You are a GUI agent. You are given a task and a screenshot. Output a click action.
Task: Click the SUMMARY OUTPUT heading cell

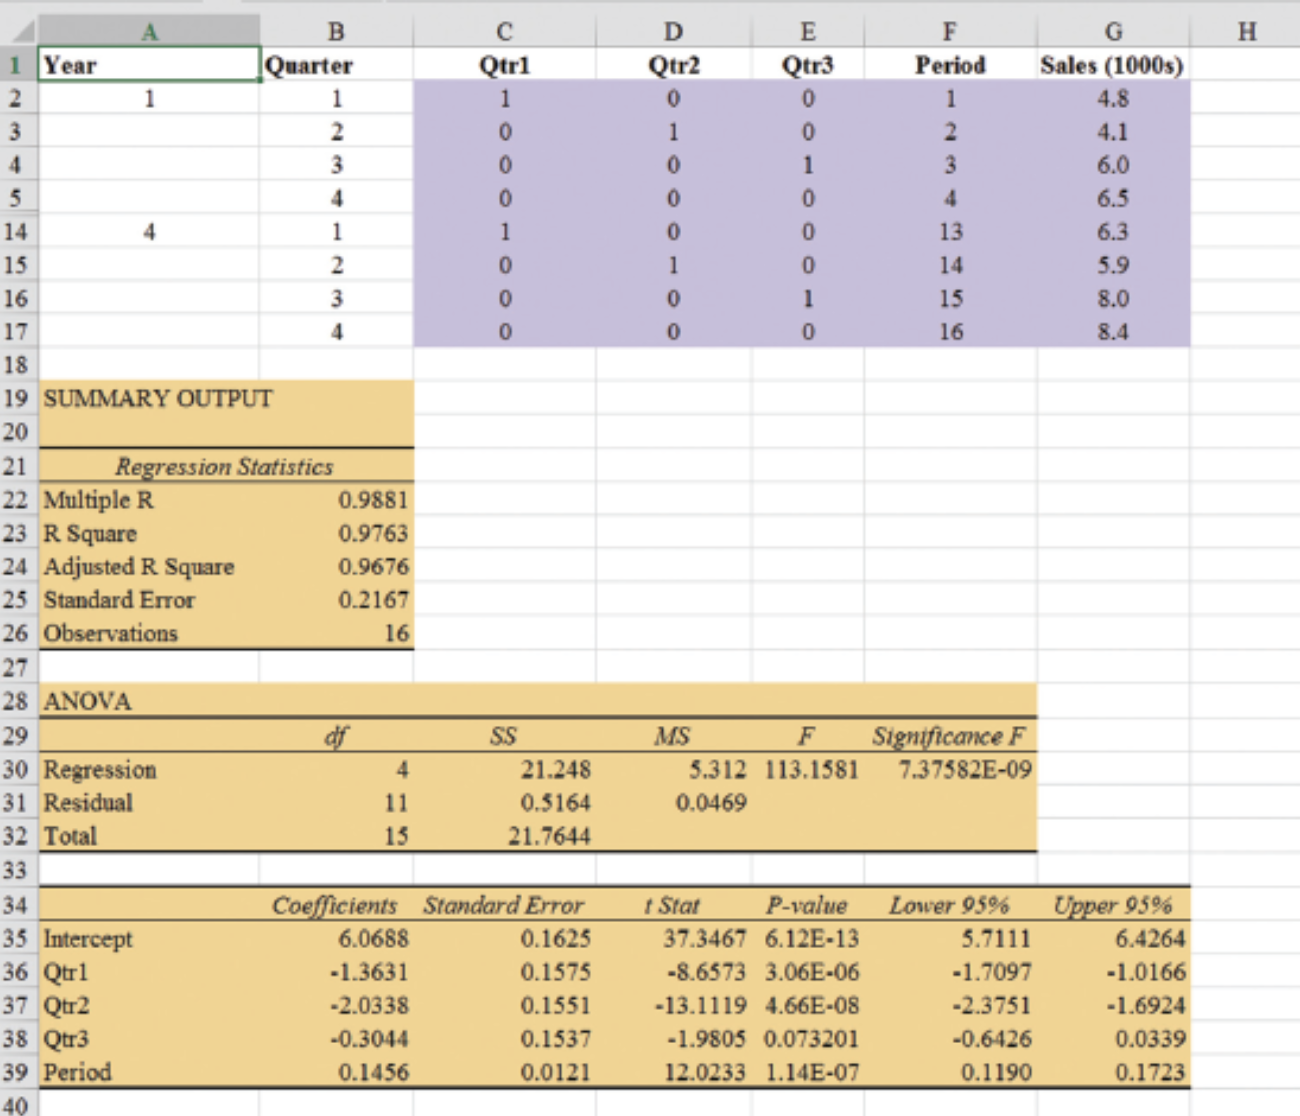pos(155,398)
